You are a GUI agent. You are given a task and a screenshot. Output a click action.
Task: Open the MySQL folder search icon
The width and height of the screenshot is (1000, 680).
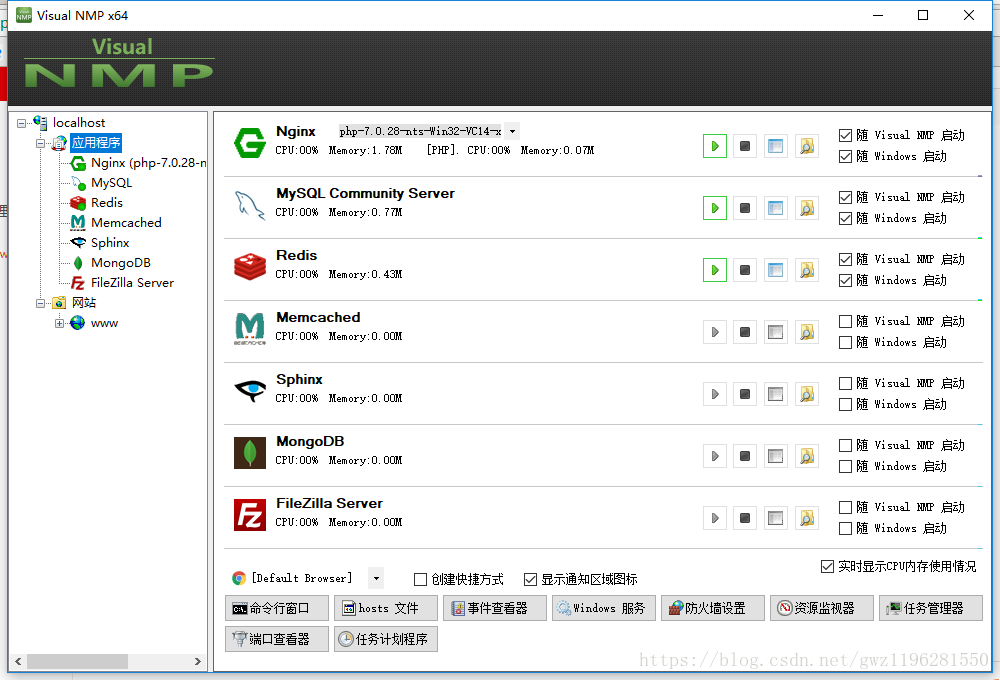pyautogui.click(x=807, y=208)
